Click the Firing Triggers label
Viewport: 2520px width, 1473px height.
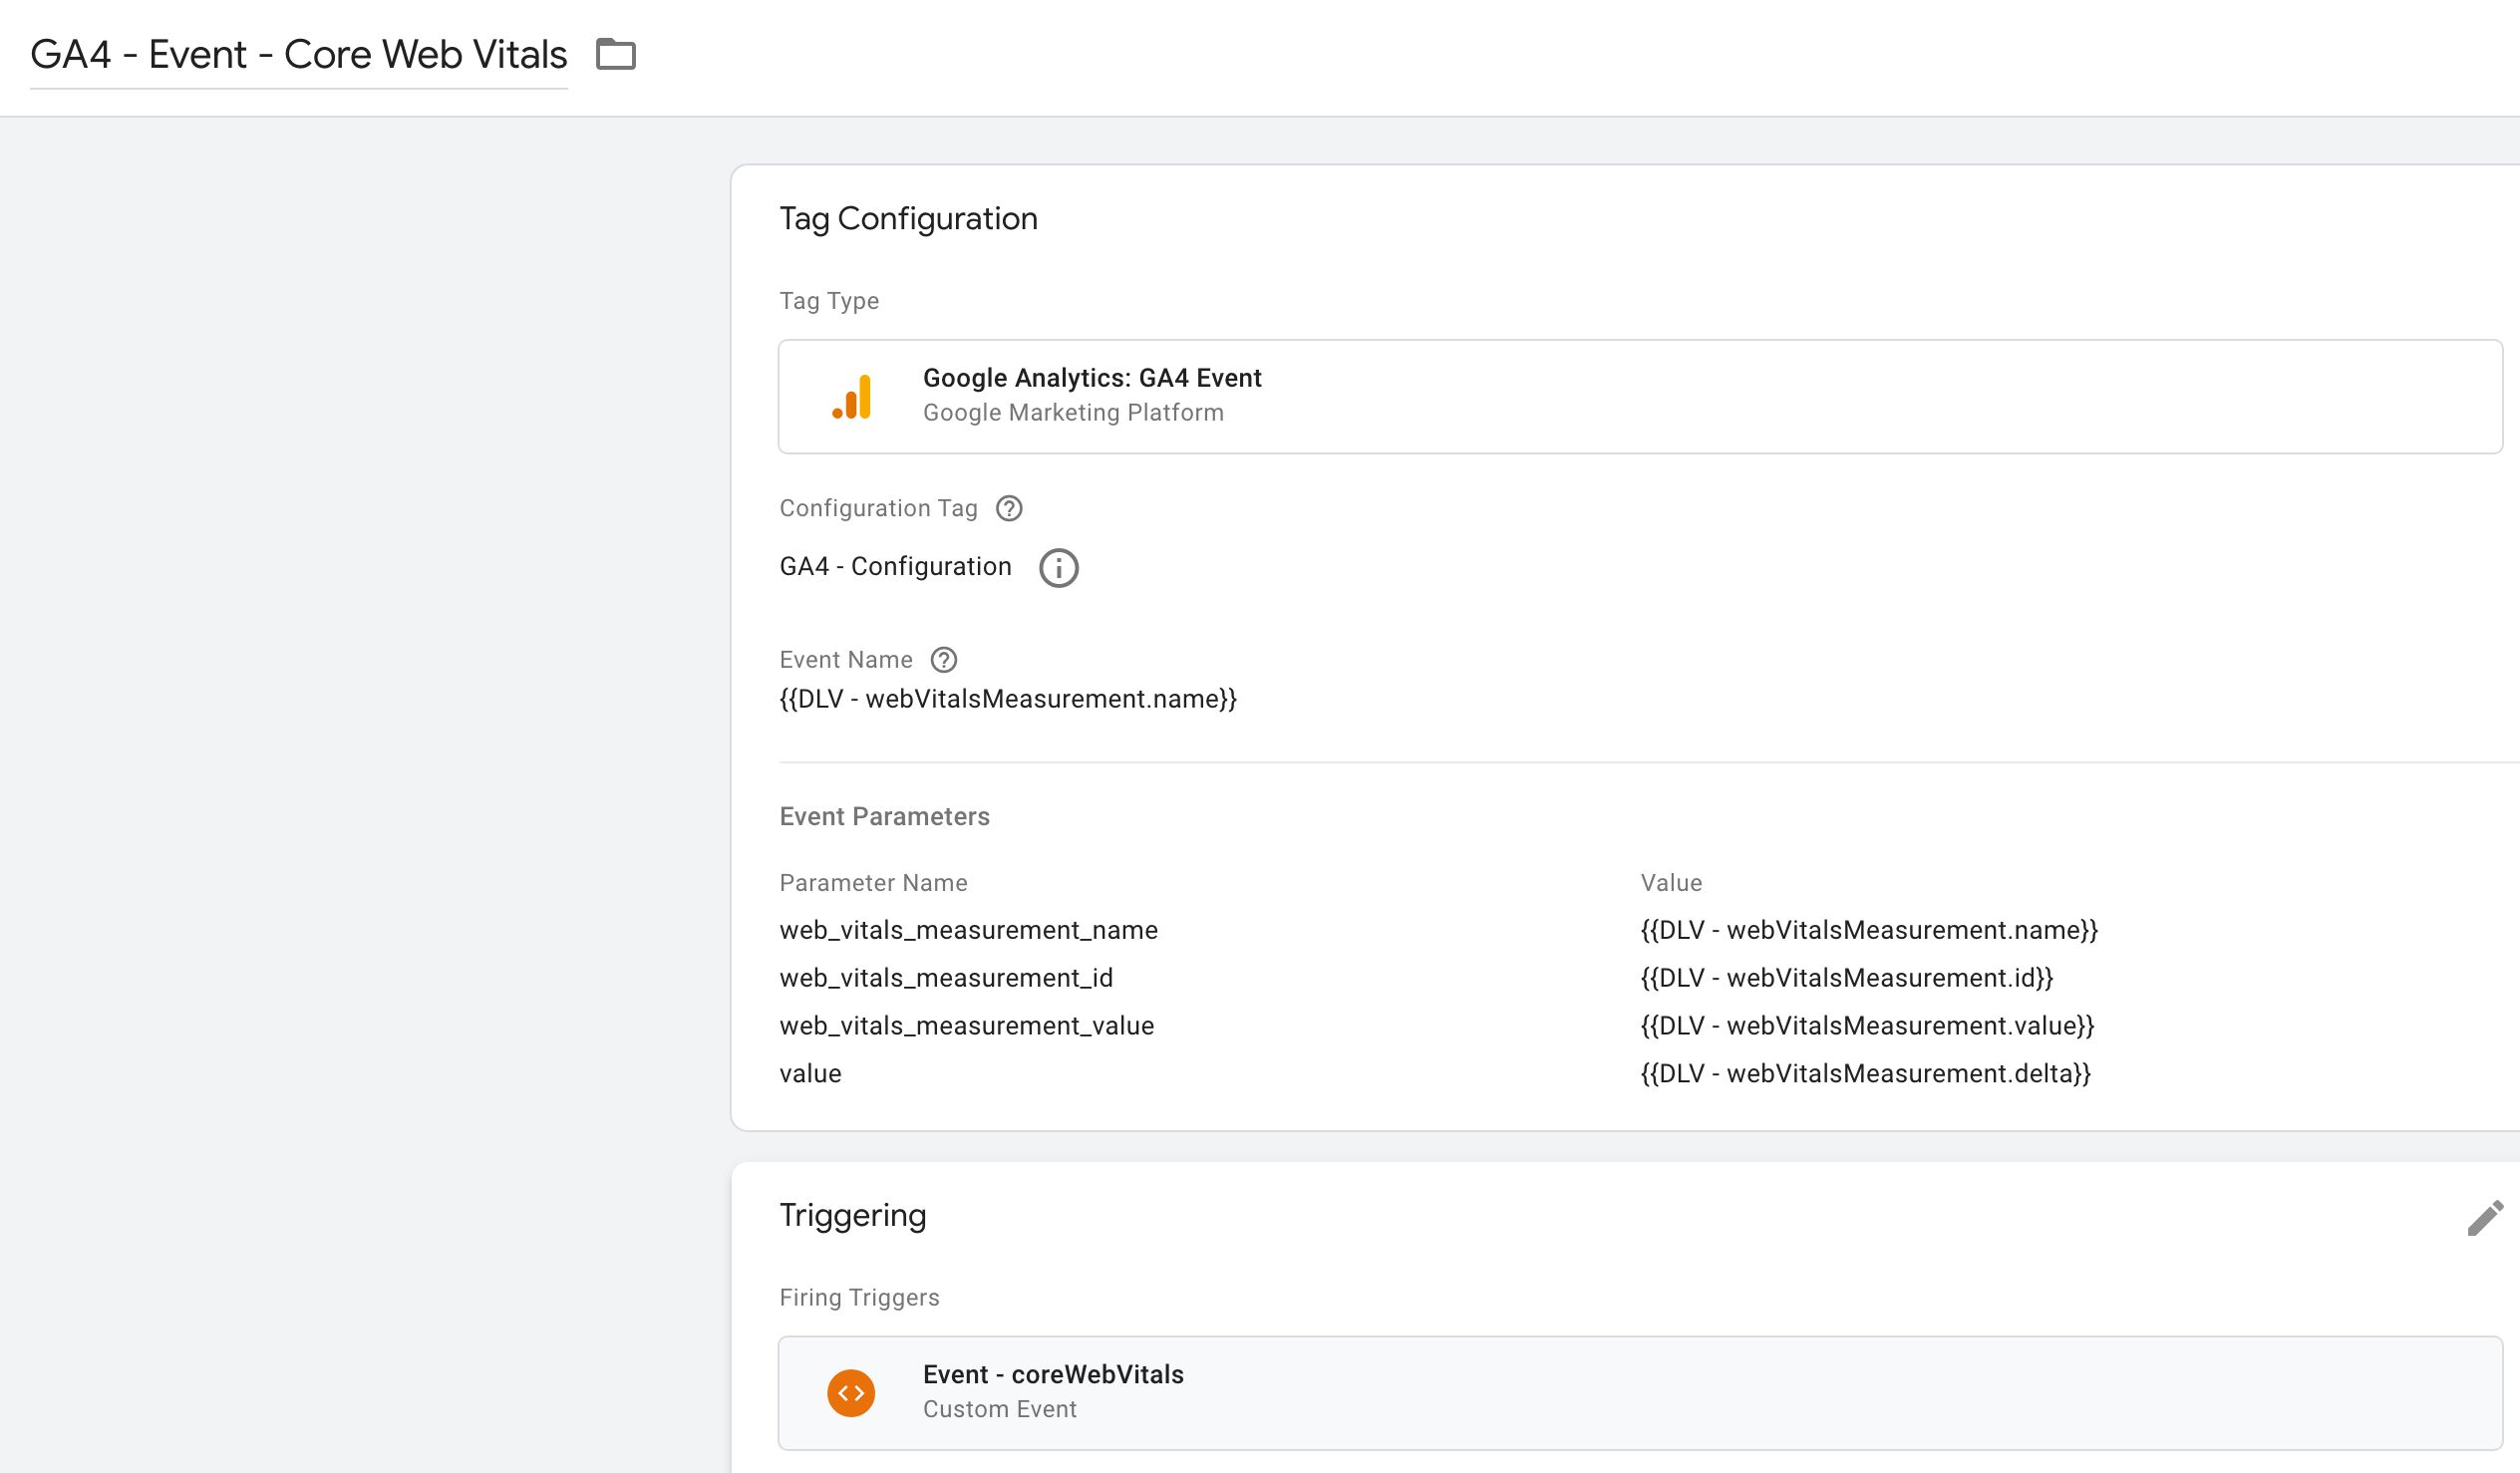click(859, 1297)
